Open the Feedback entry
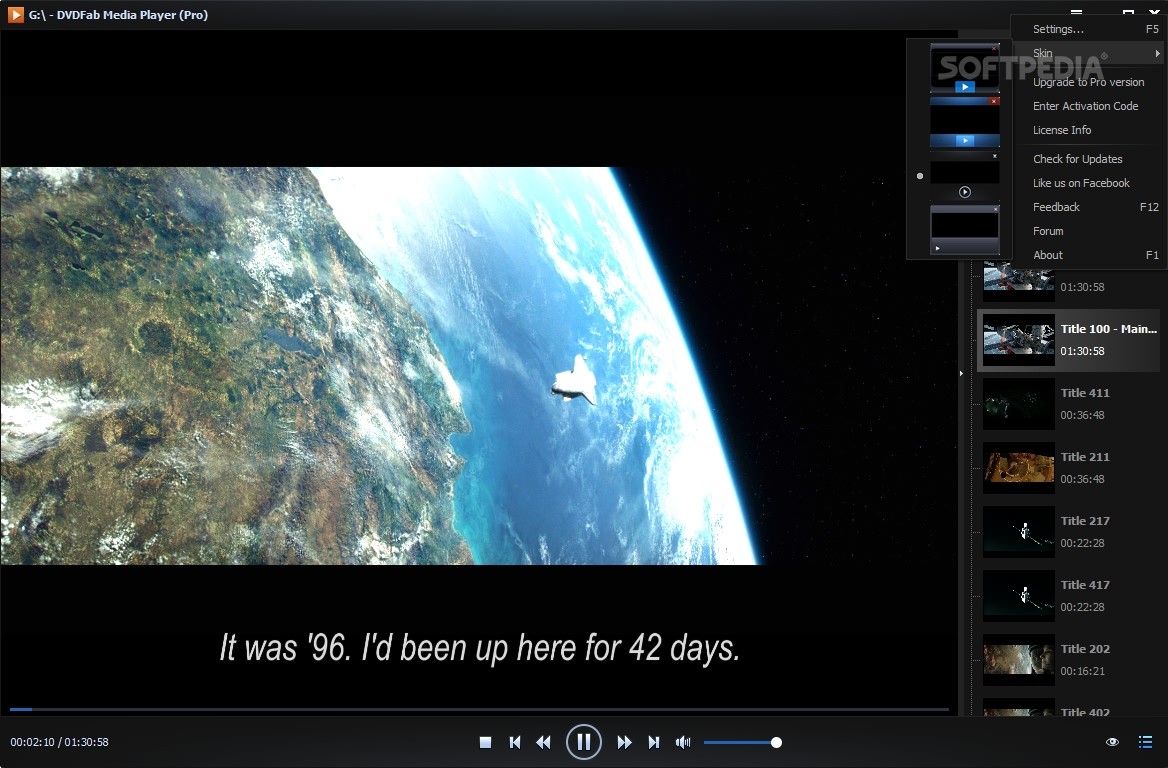 click(1089, 206)
